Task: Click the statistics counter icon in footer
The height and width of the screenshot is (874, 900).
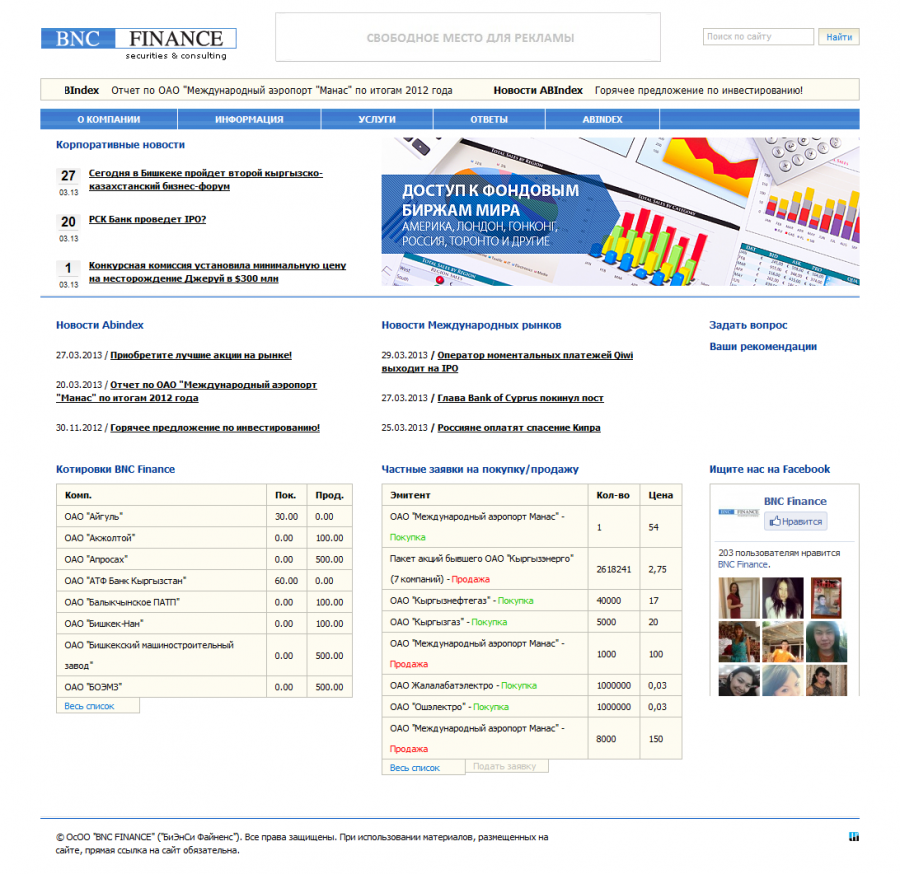Action: tap(853, 837)
